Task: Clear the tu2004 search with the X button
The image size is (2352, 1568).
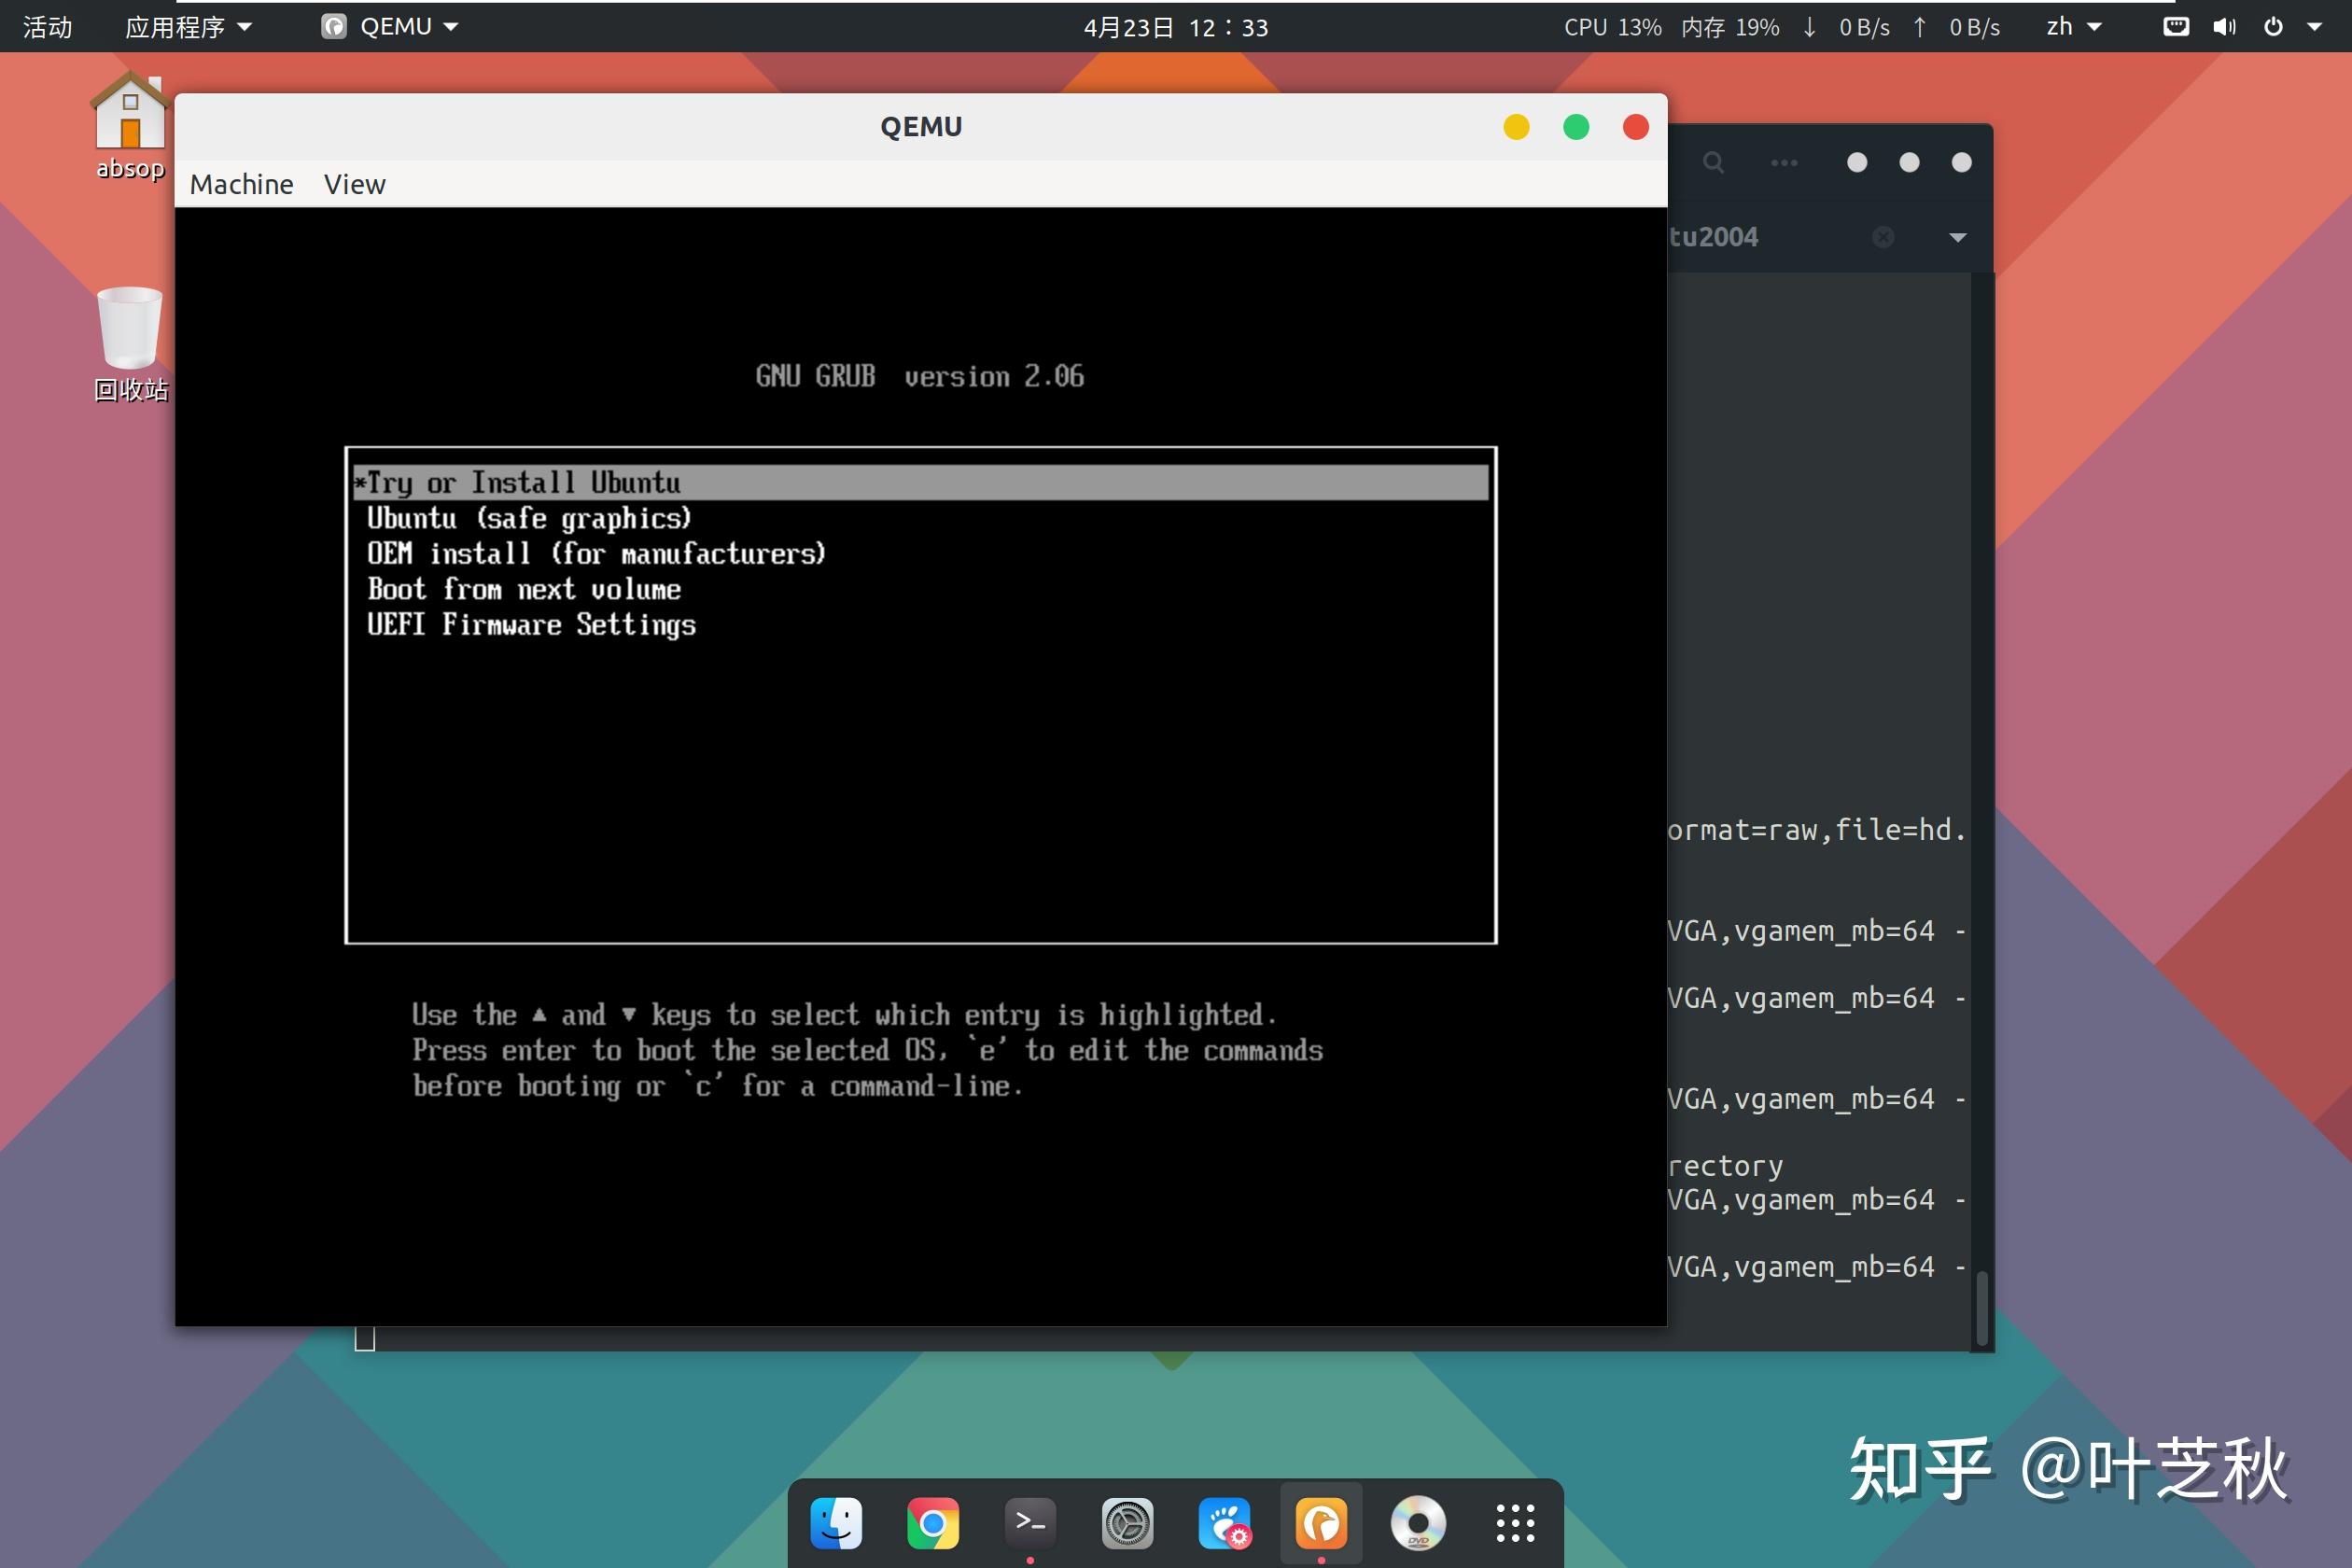Action: (x=1883, y=236)
